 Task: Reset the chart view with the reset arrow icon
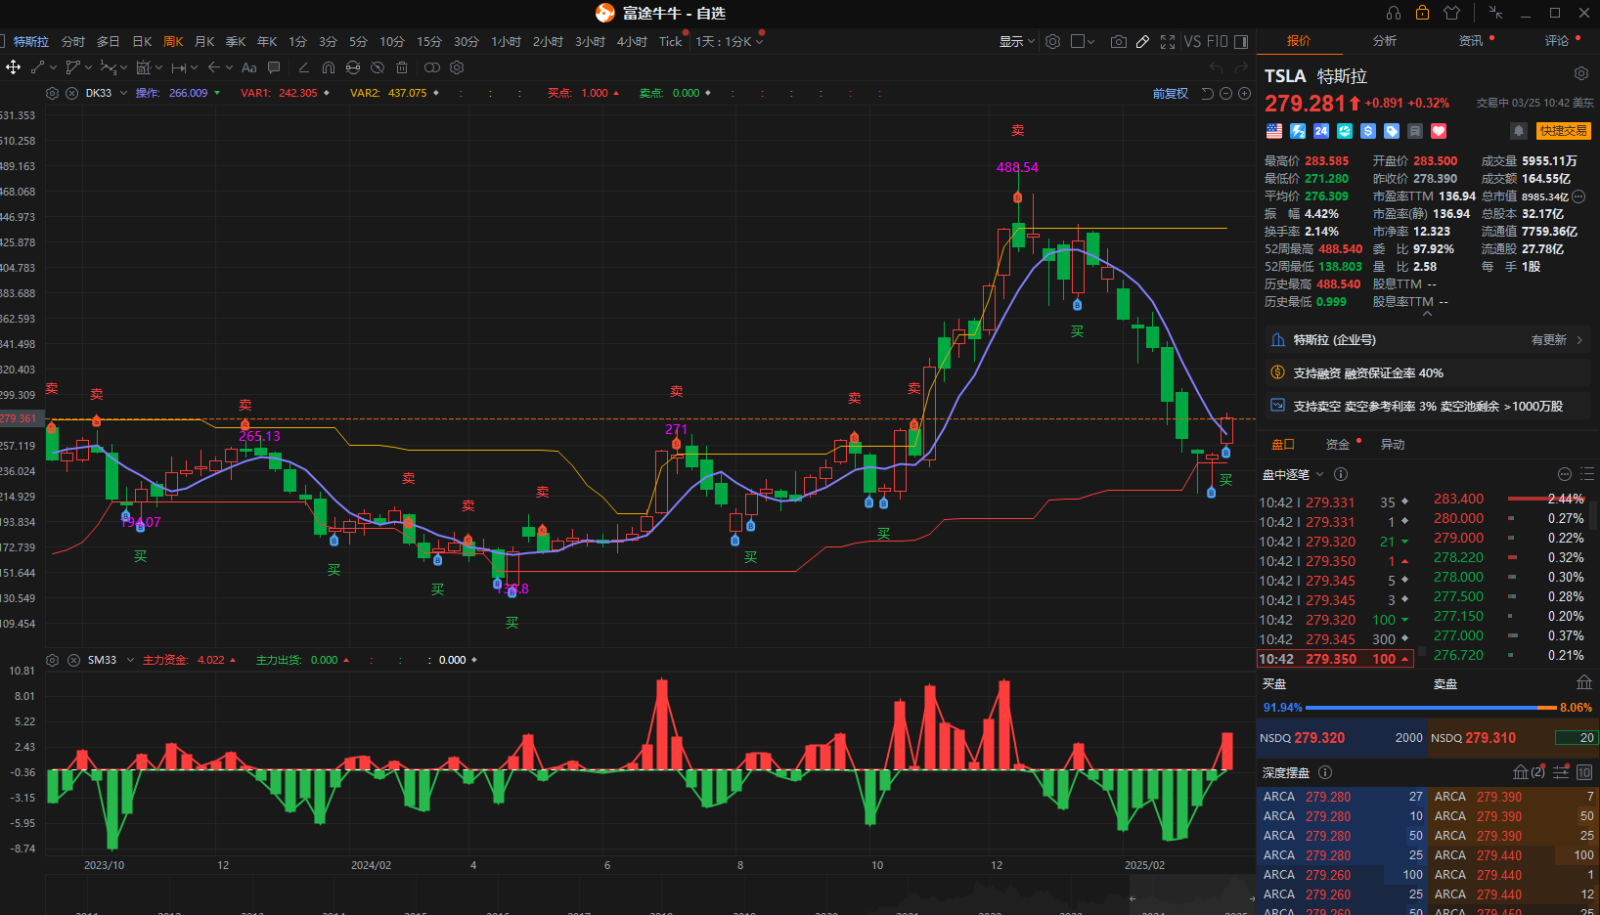[1207, 93]
